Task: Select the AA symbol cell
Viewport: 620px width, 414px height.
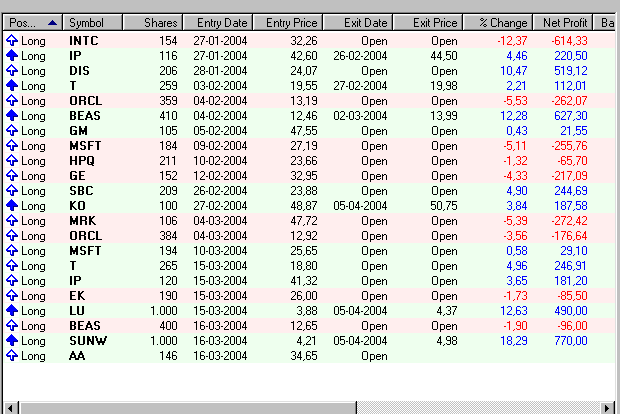Action: pyautogui.click(x=77, y=356)
